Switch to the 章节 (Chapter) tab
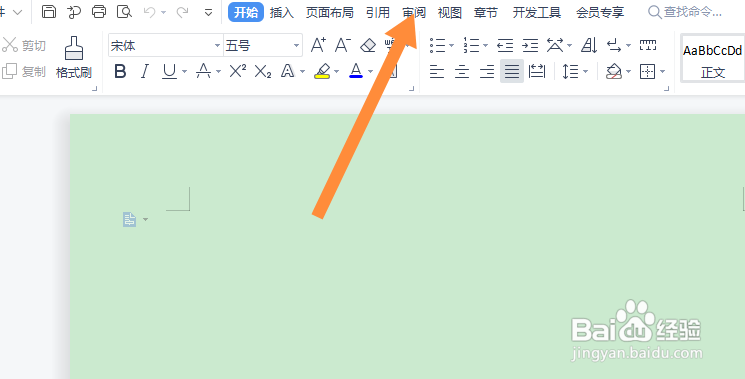The width and height of the screenshot is (745, 379). (x=486, y=13)
